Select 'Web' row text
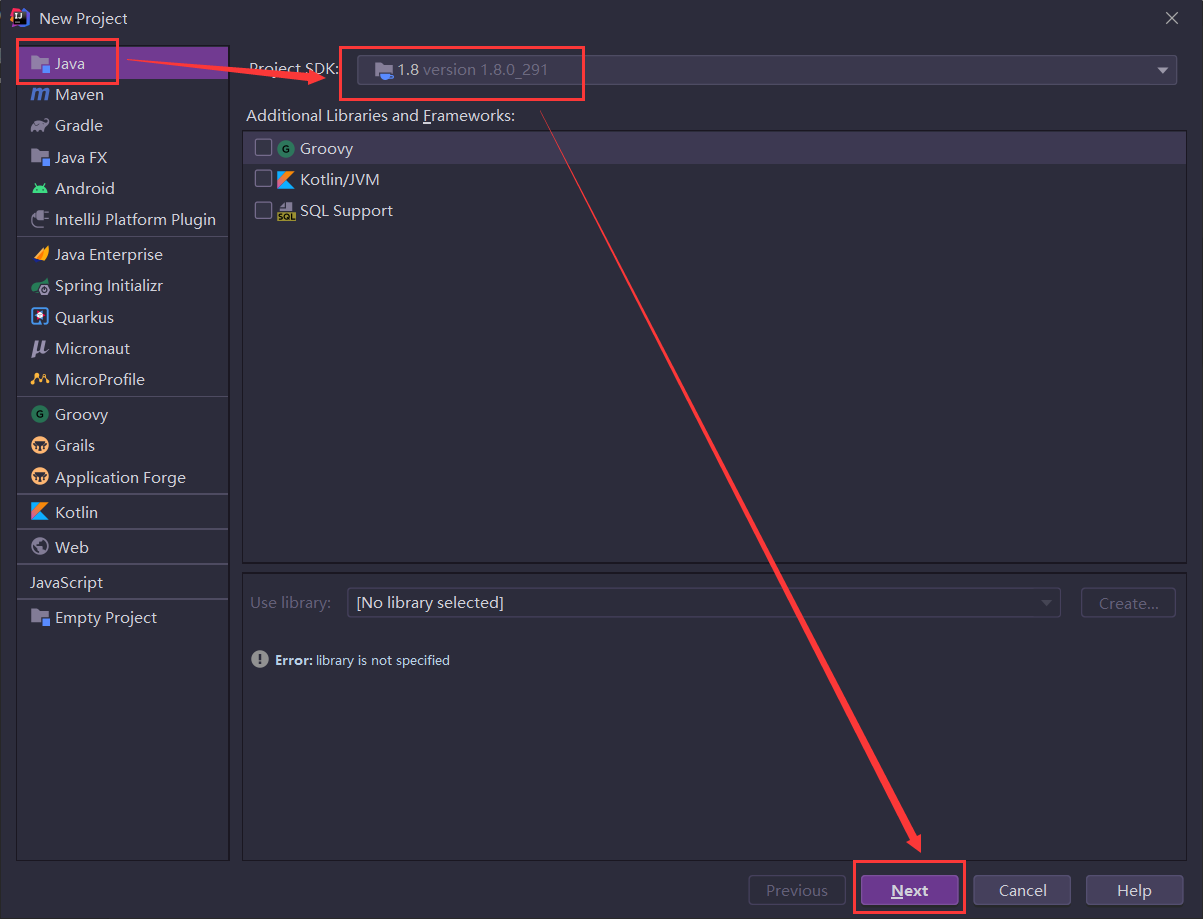 click(72, 547)
